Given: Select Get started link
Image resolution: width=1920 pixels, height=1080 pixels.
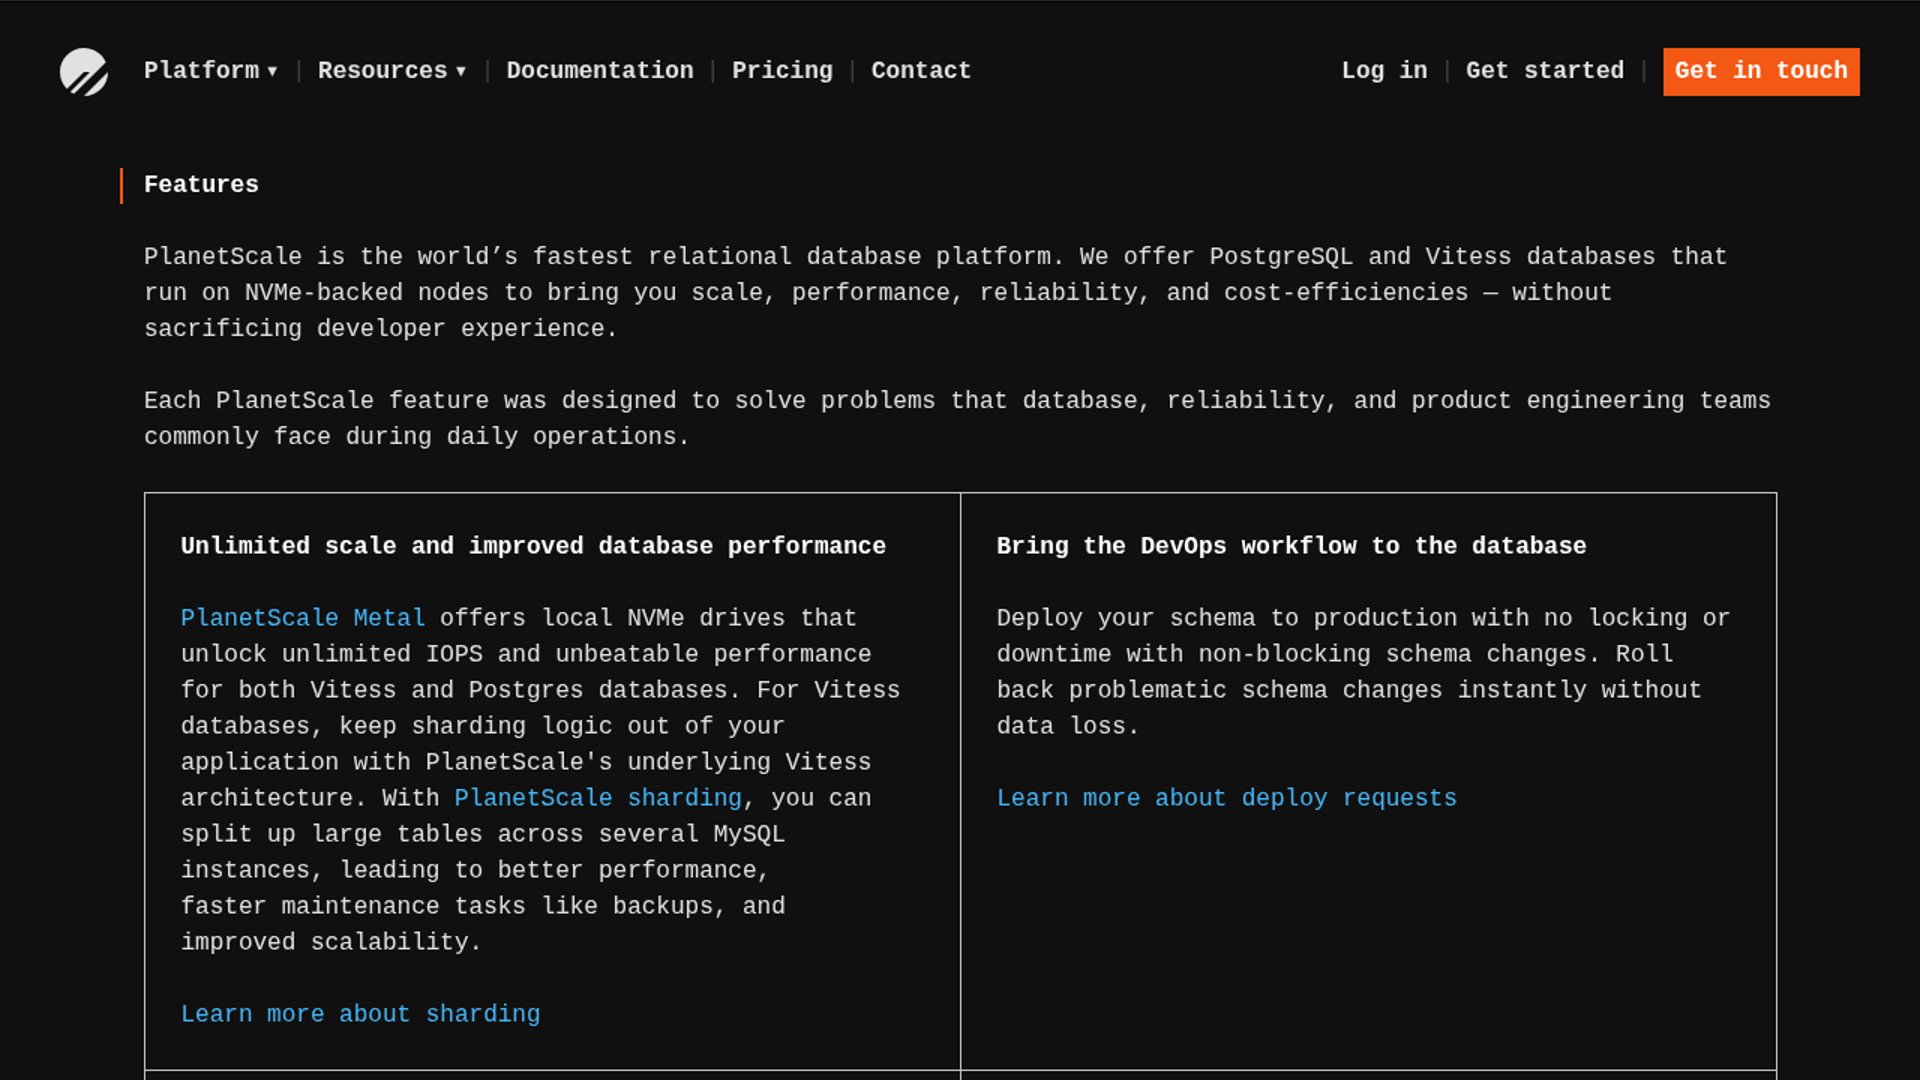Looking at the screenshot, I should [x=1545, y=71].
